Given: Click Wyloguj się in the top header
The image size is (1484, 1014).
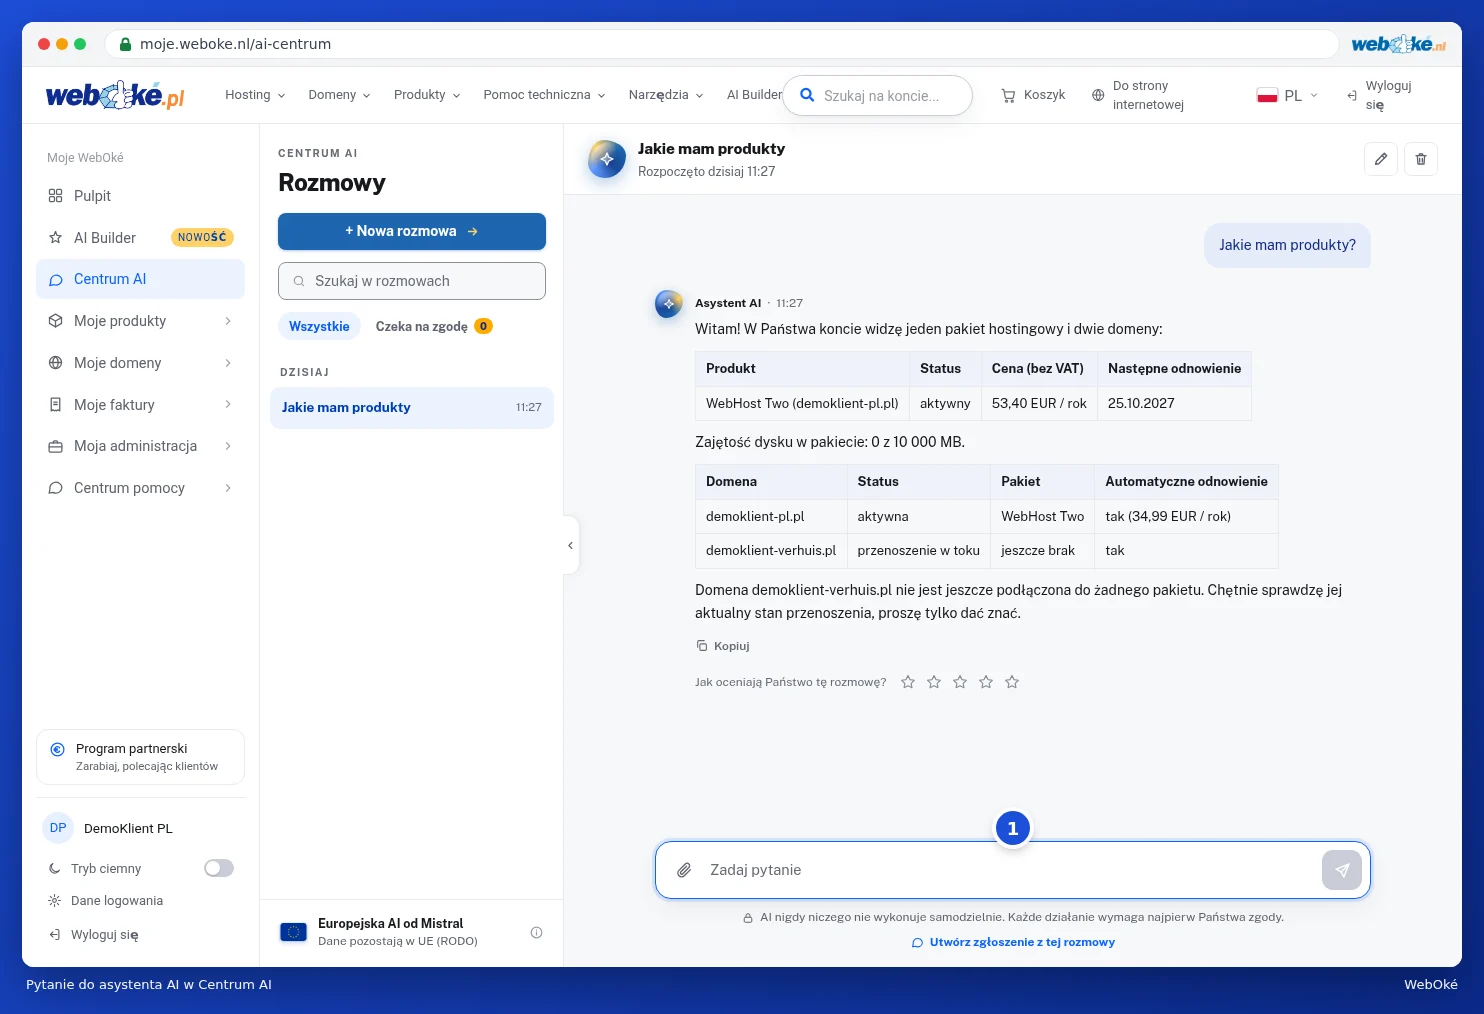Looking at the screenshot, I should (x=1379, y=95).
